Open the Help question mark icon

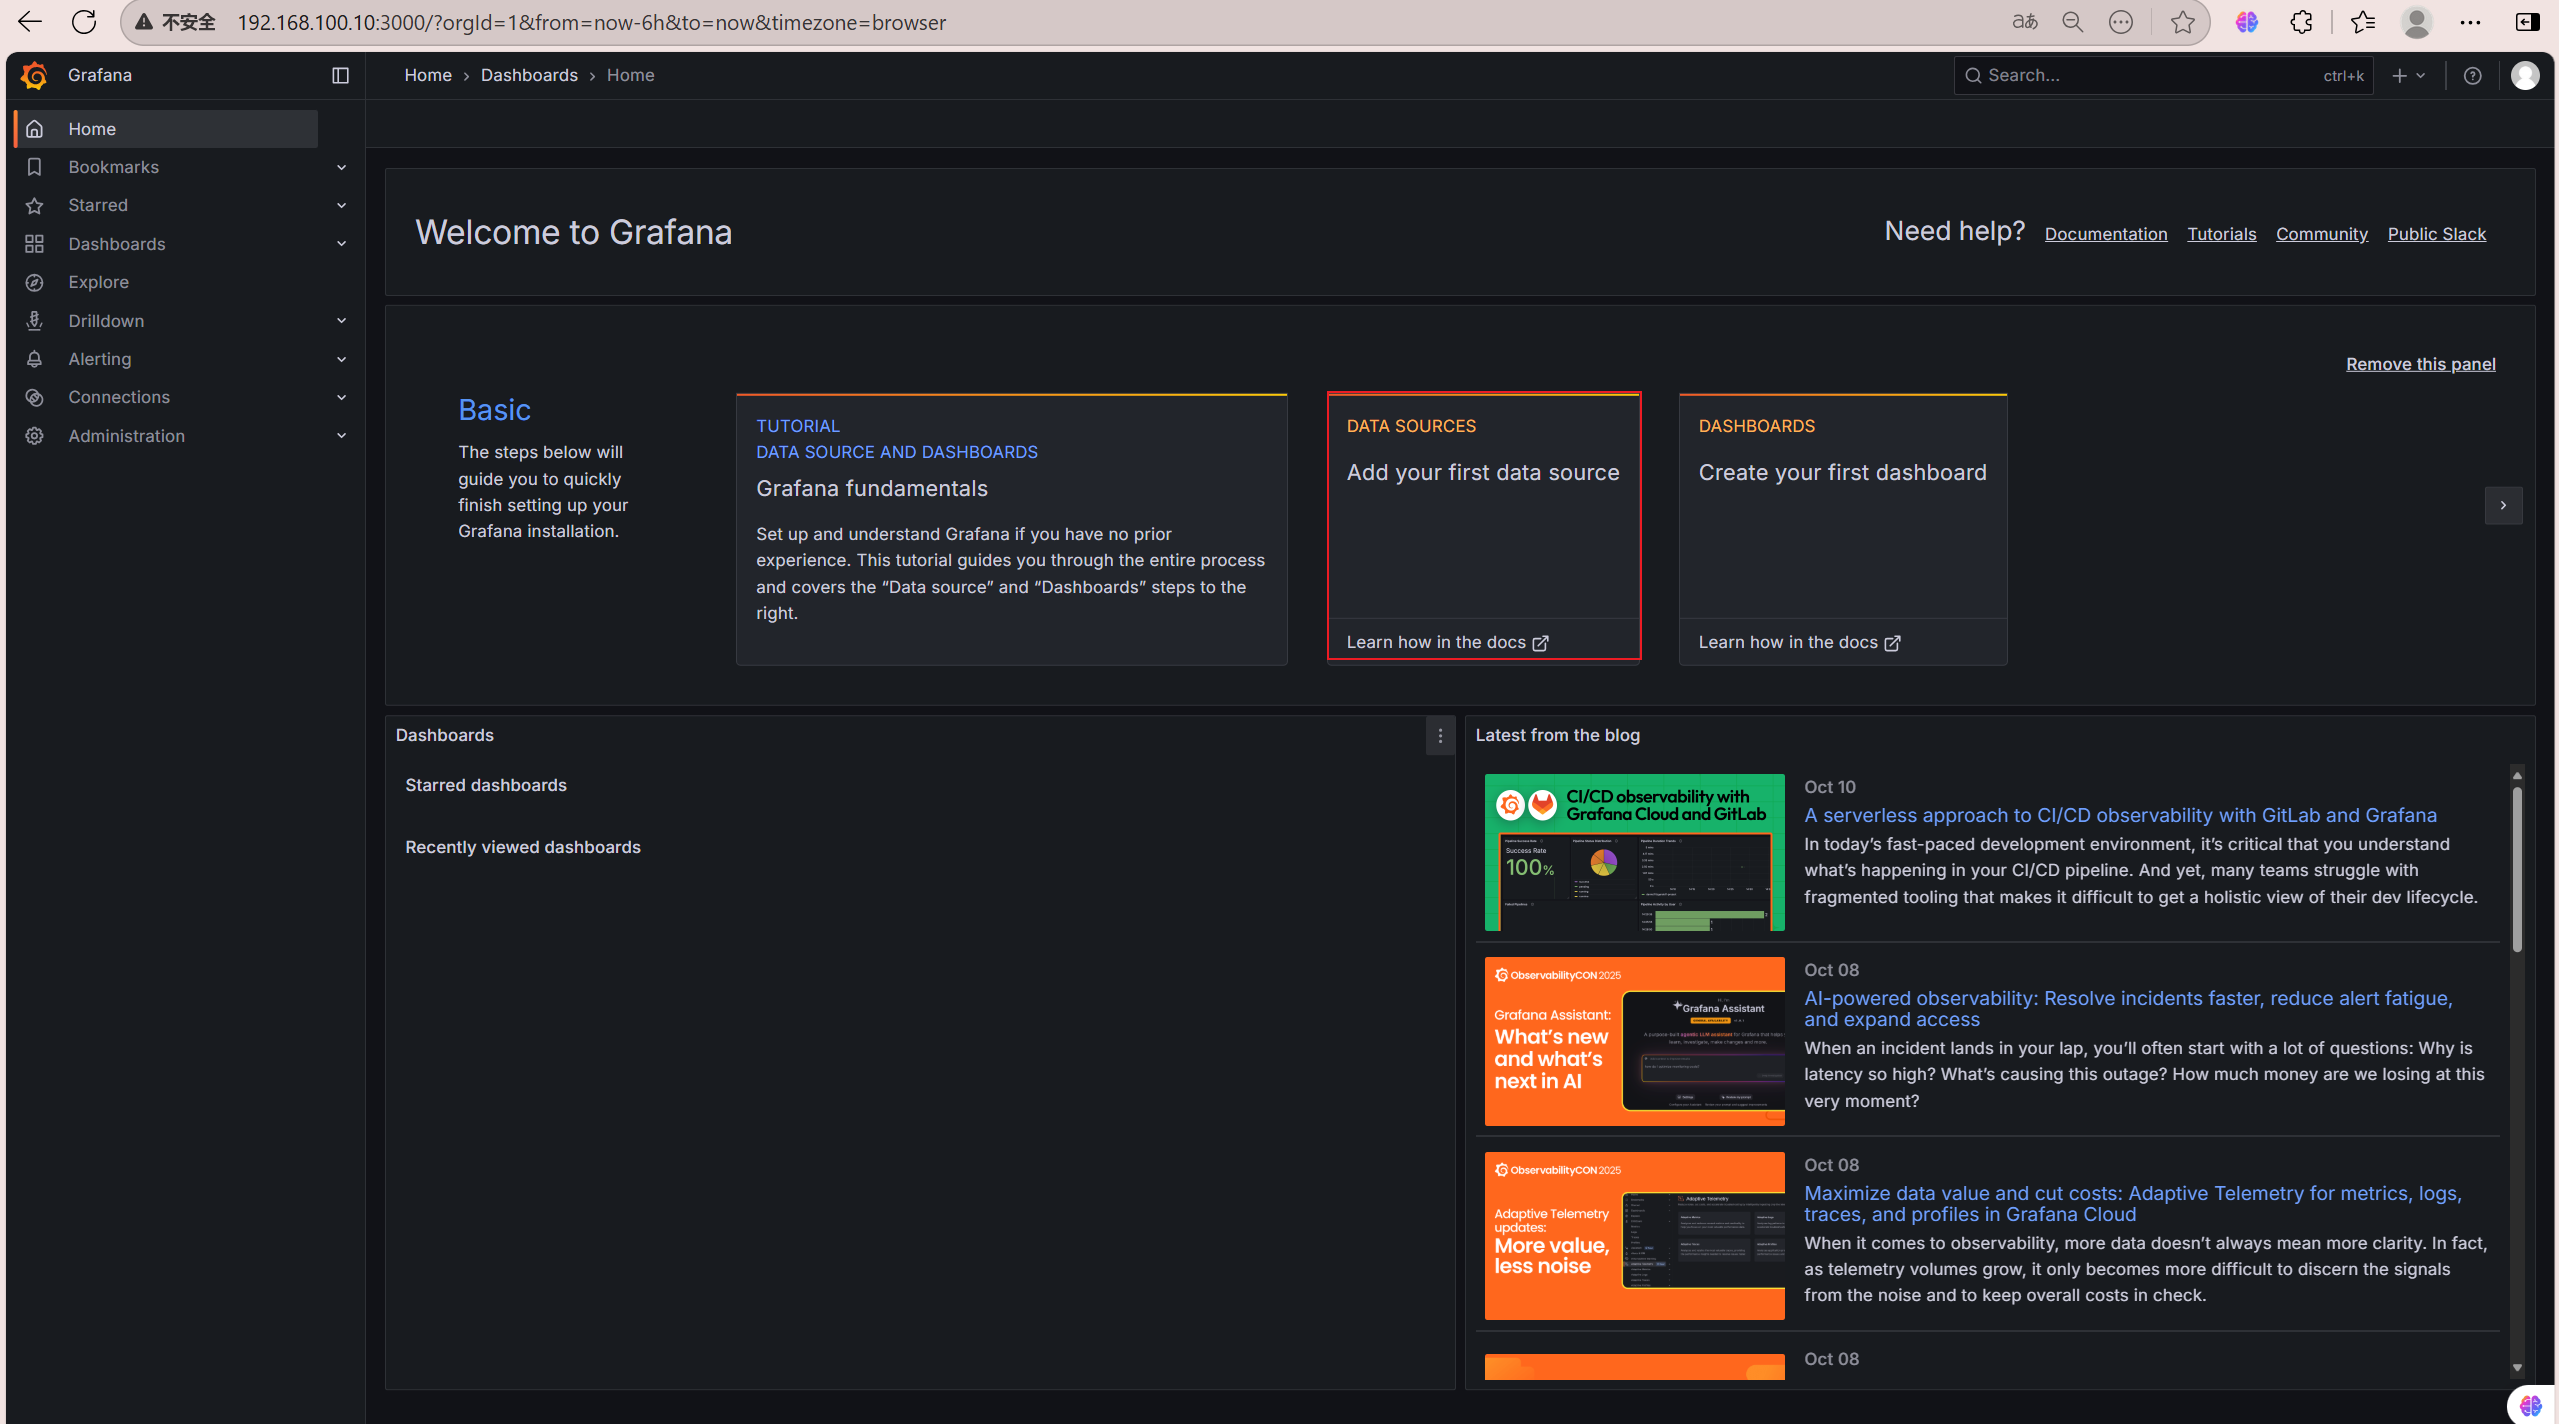click(x=2472, y=75)
